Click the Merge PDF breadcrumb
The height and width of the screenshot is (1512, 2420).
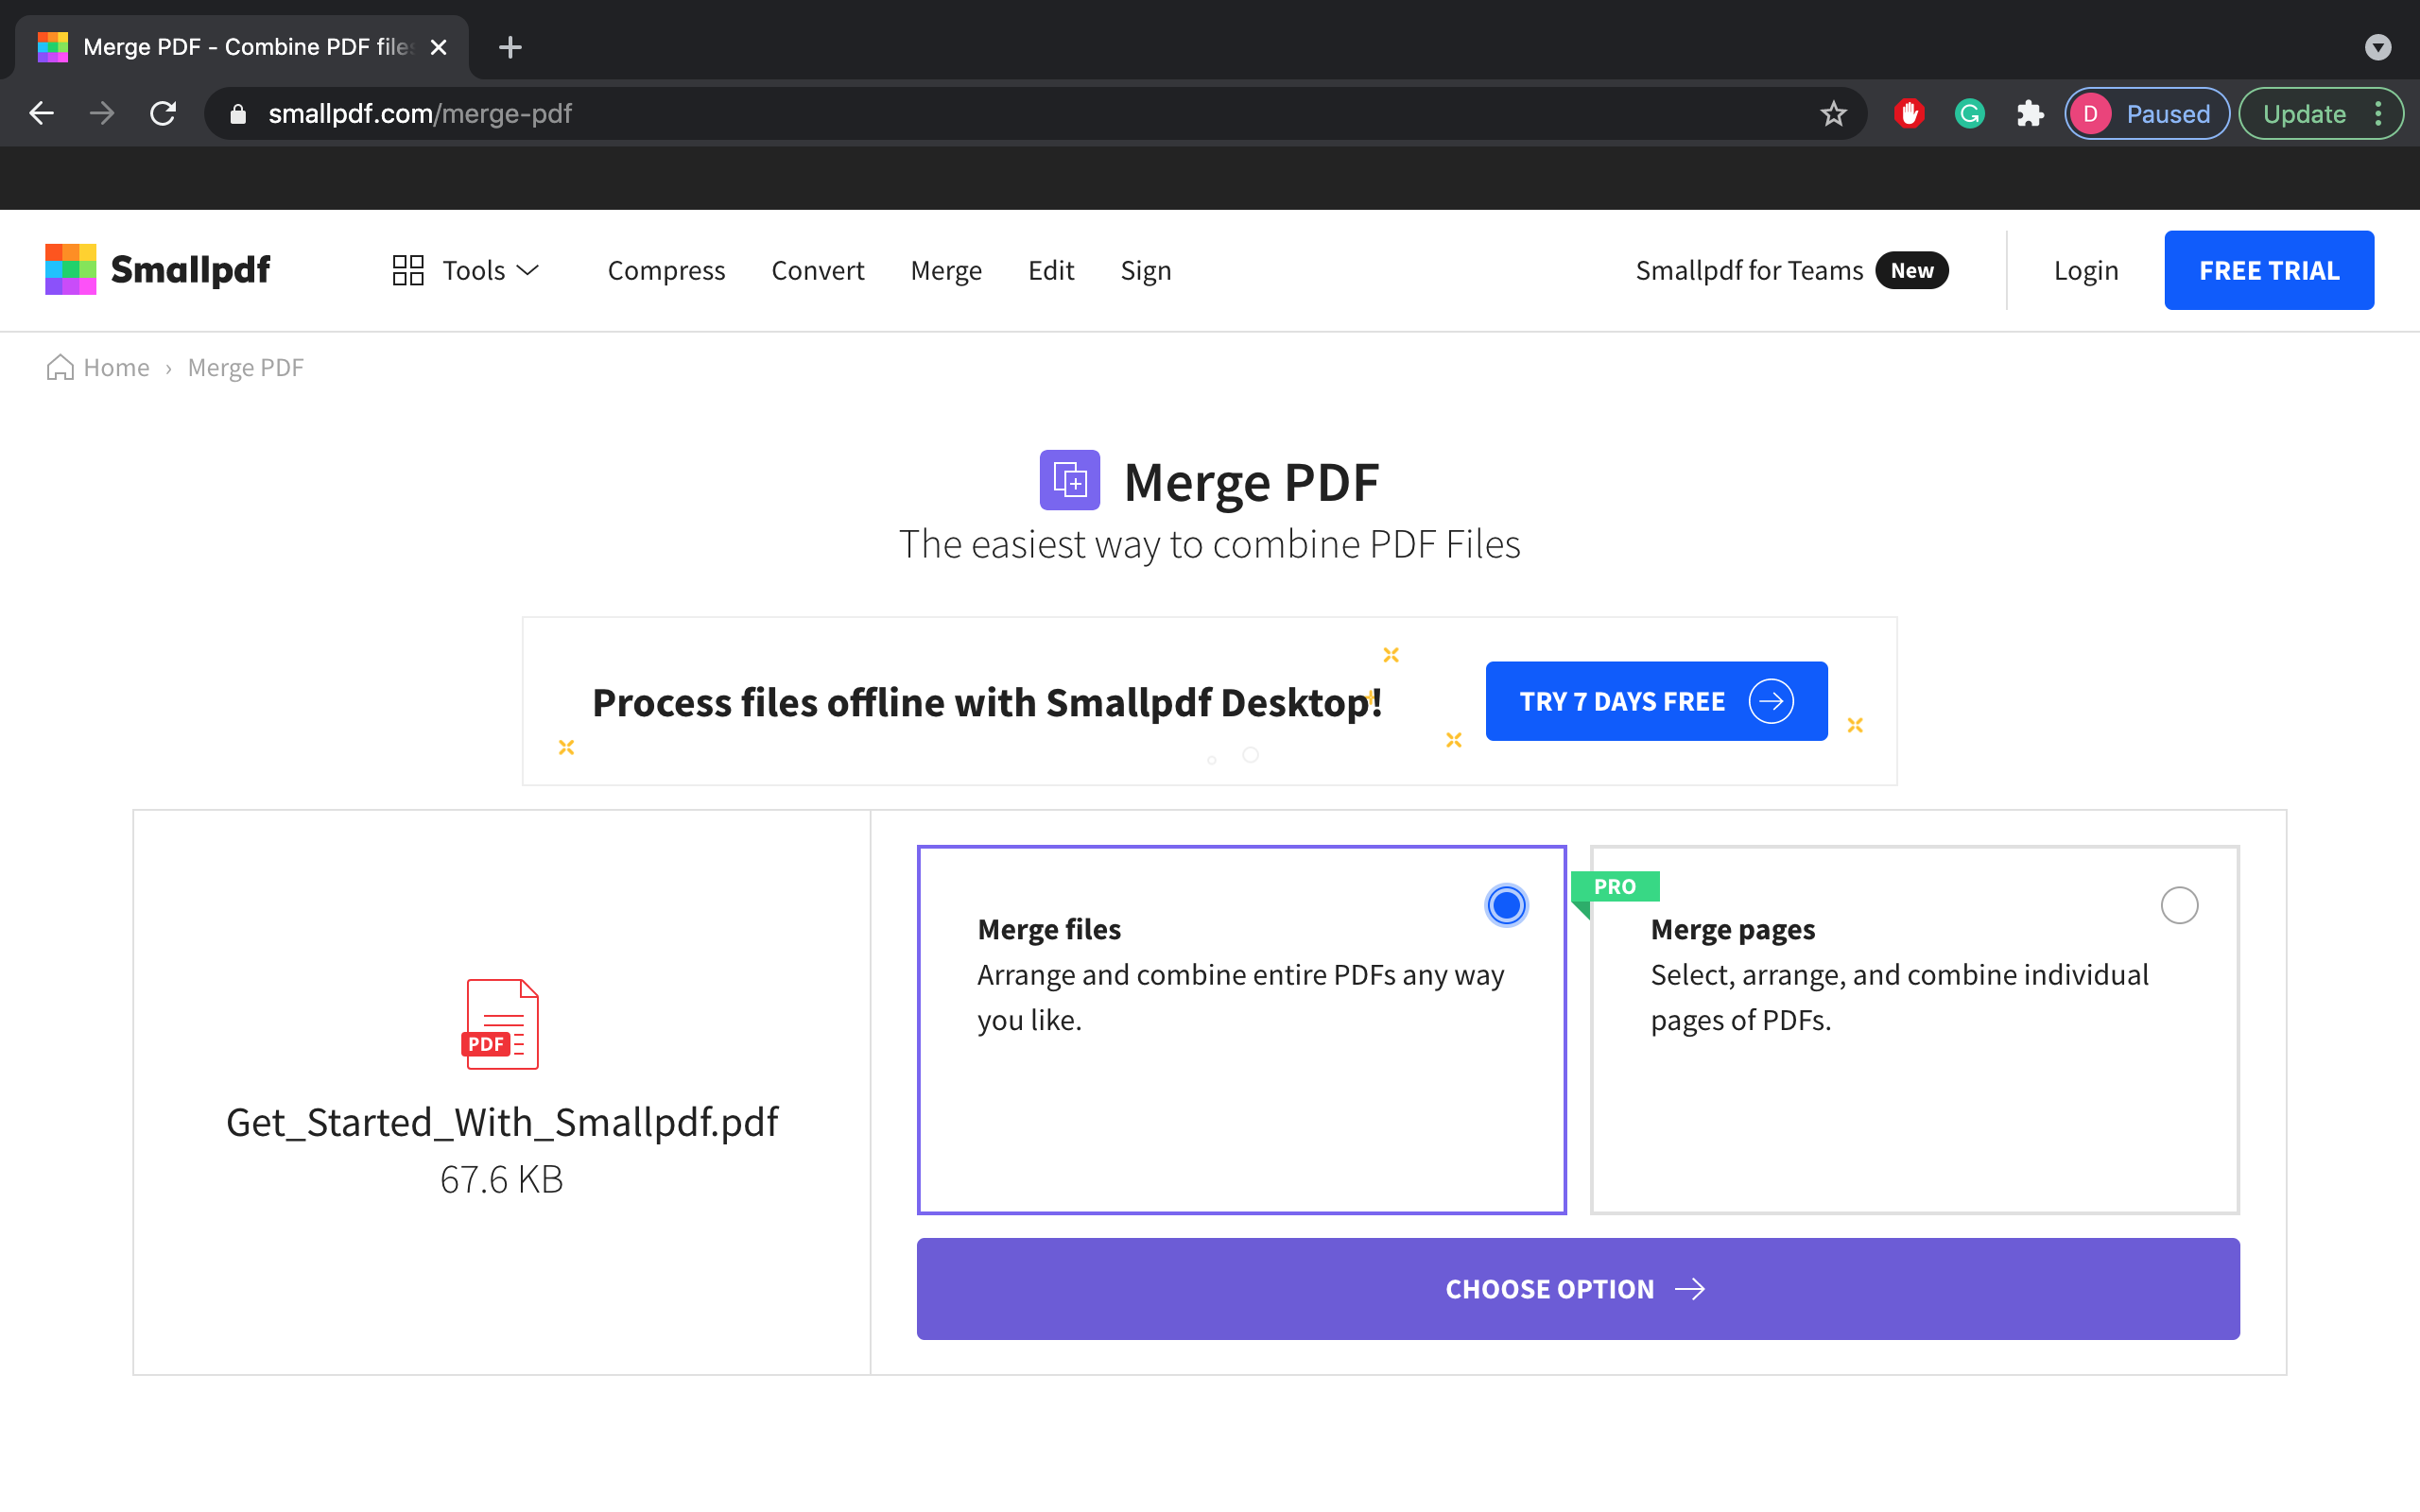[245, 367]
